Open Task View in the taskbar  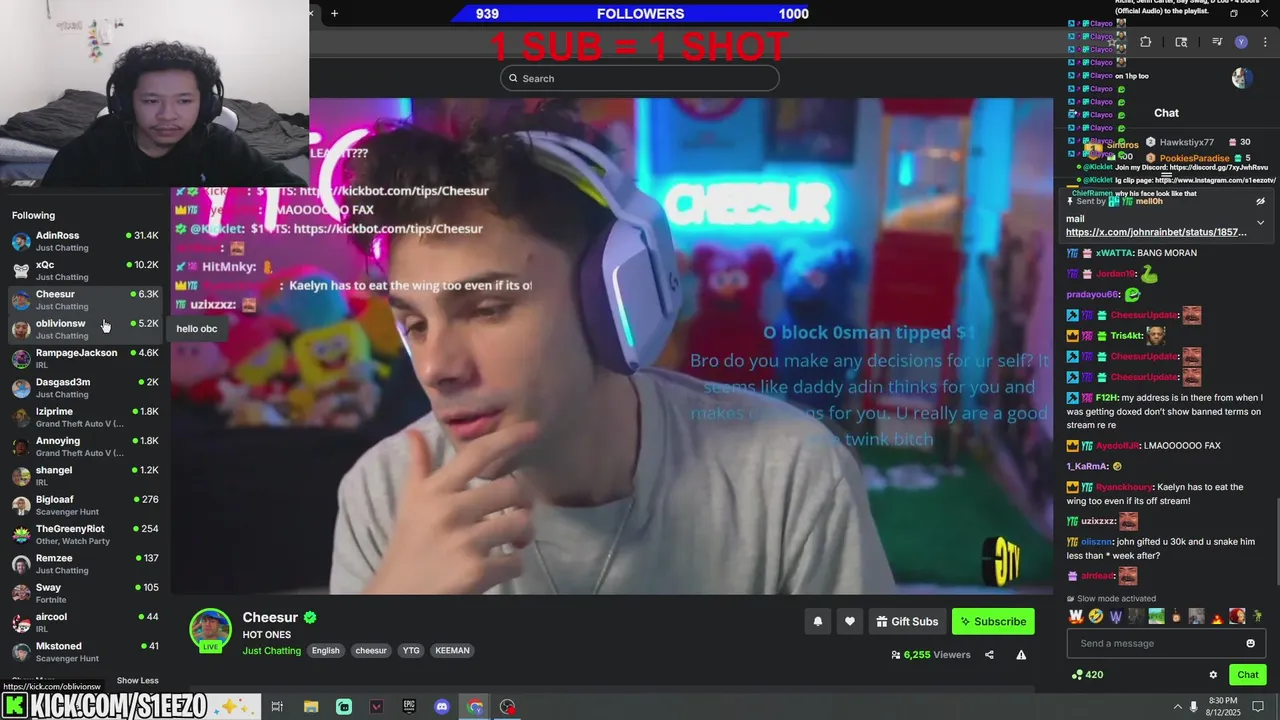pos(277,707)
